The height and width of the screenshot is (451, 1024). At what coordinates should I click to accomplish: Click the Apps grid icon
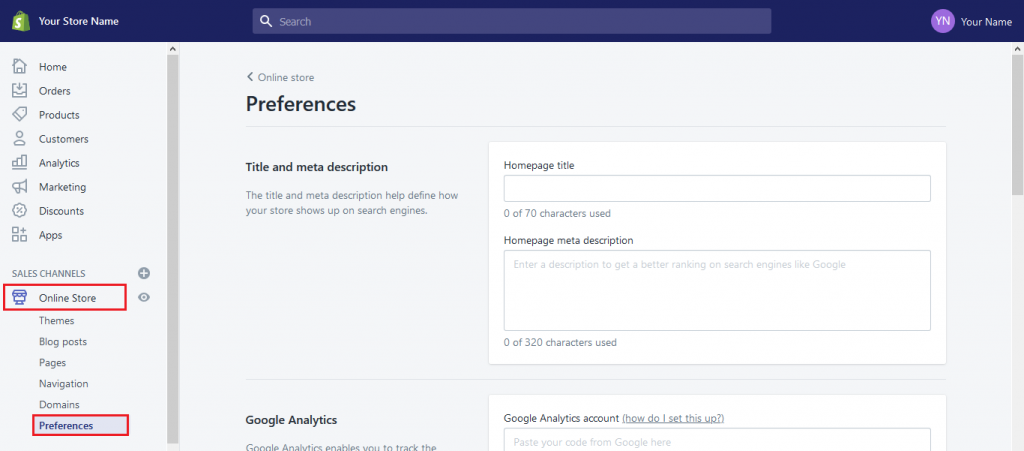point(20,235)
